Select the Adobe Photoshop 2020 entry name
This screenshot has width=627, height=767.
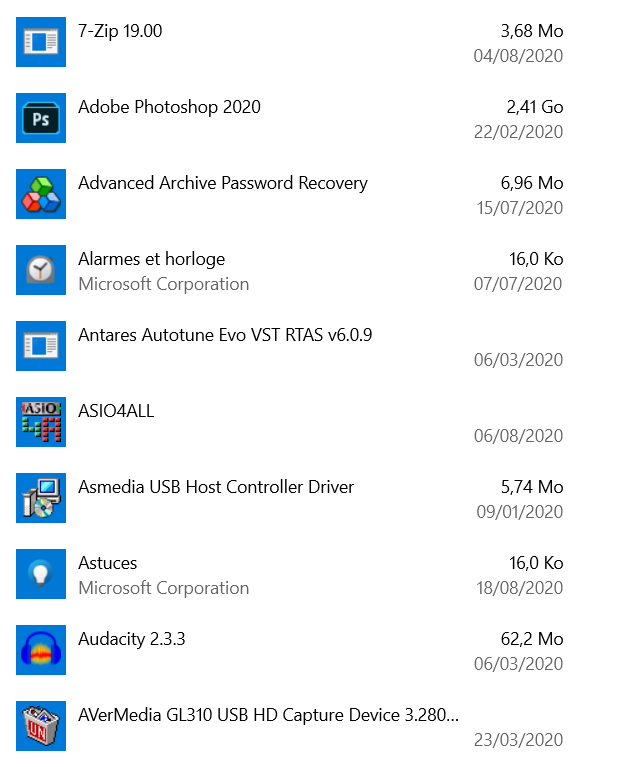click(169, 107)
